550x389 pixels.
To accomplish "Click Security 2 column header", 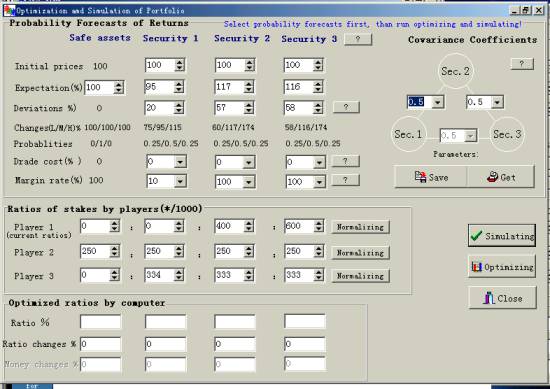I will pyautogui.click(x=242, y=38).
